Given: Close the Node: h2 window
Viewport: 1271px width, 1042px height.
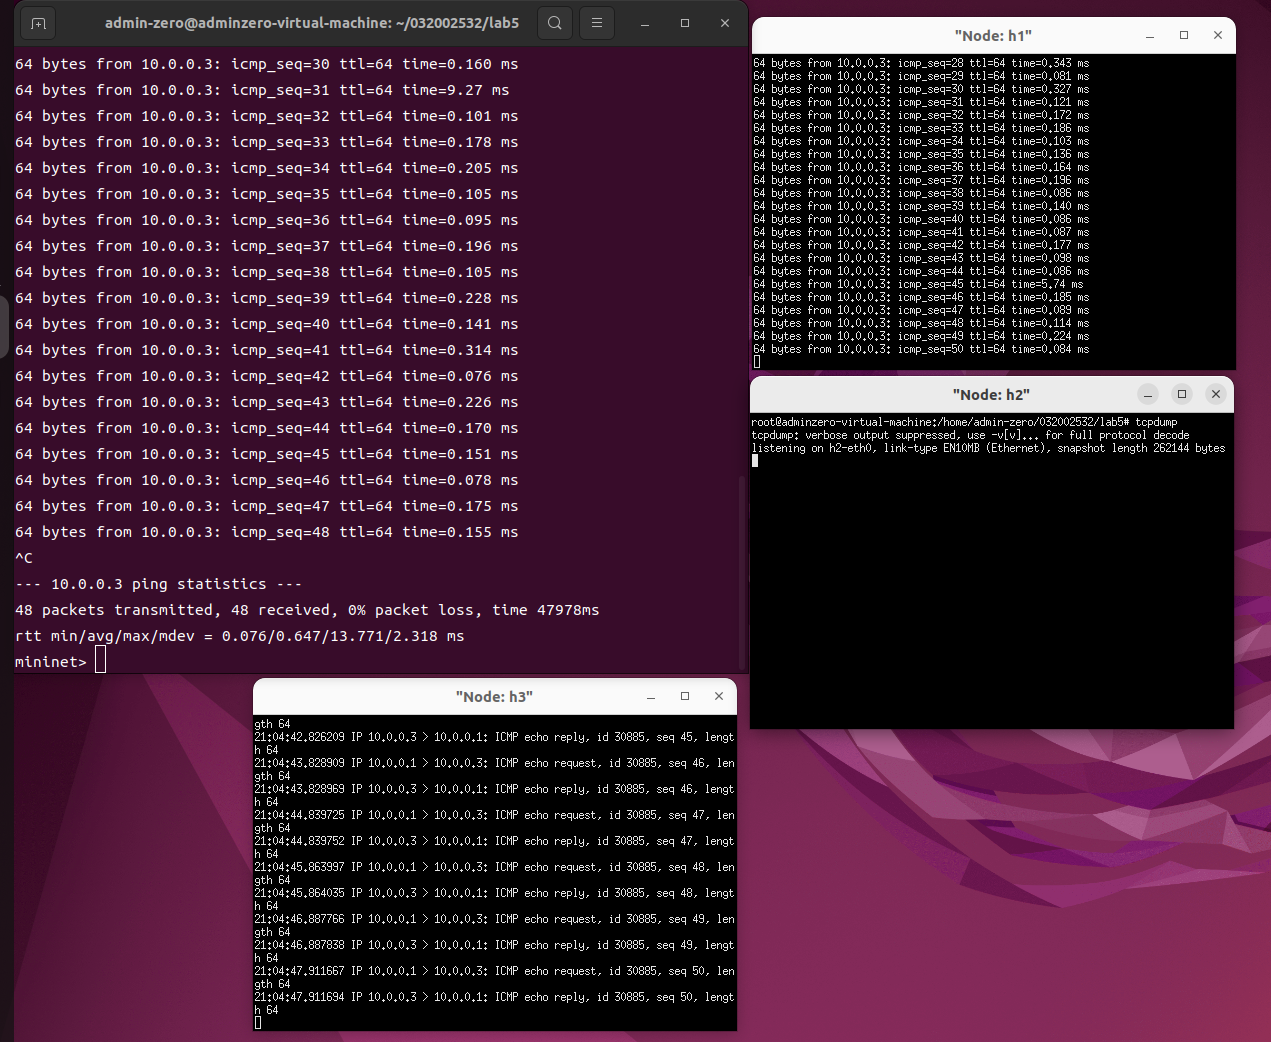Looking at the screenshot, I should coord(1216,394).
